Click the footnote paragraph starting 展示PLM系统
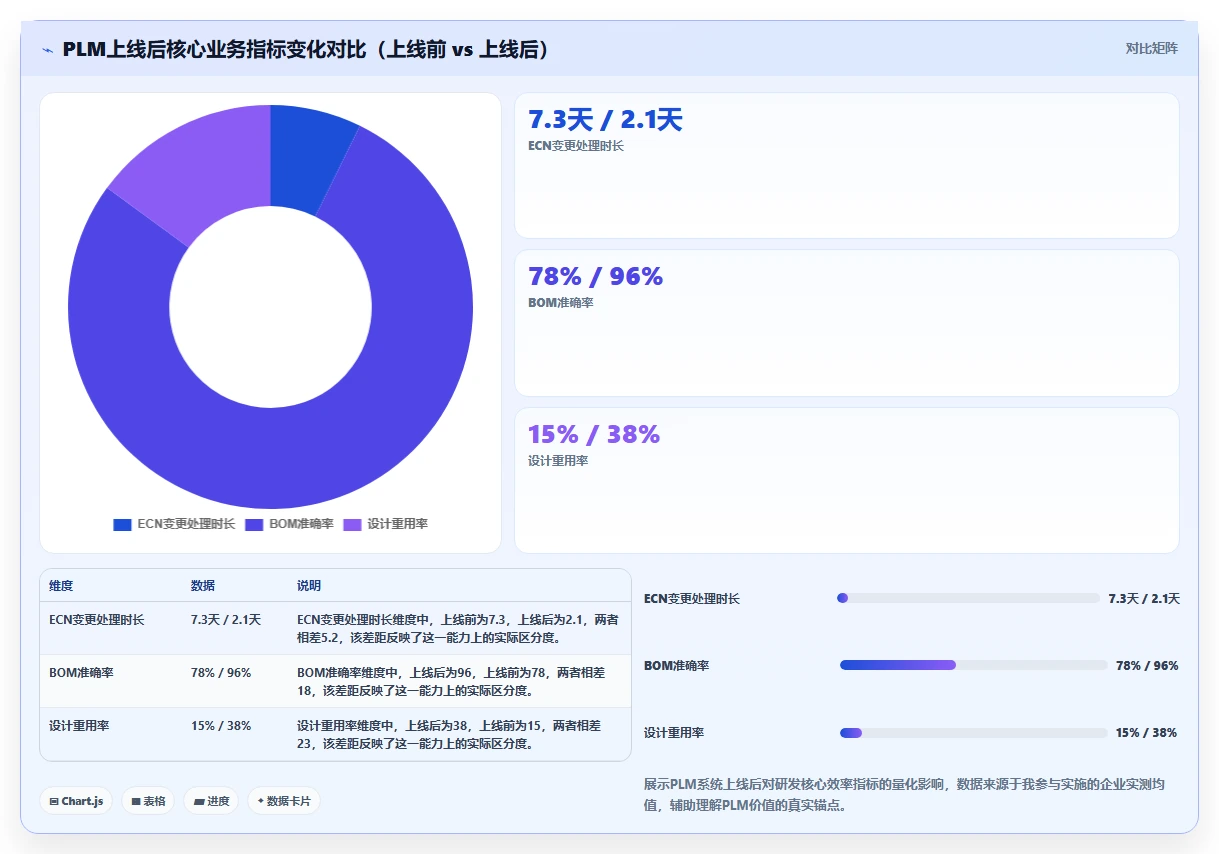Viewport: 1219px width, 854px height. [905, 795]
